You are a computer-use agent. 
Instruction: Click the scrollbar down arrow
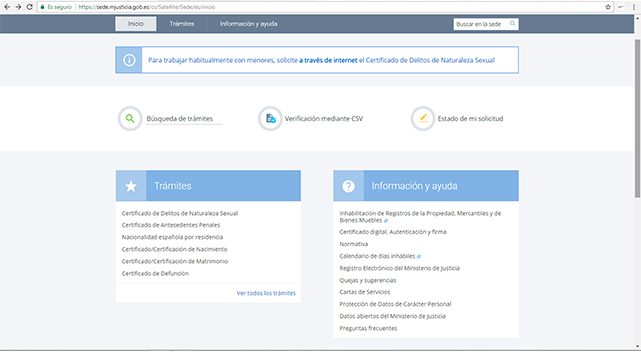637,346
